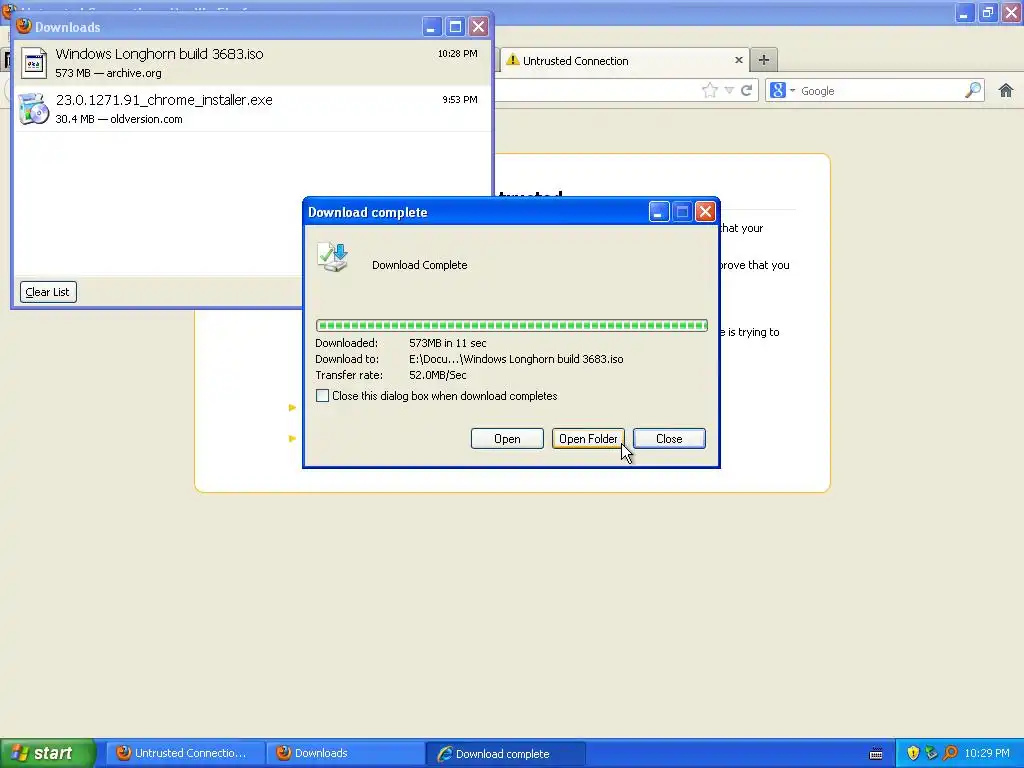Click the search magnifier icon
1024x768 pixels.
tap(973, 90)
